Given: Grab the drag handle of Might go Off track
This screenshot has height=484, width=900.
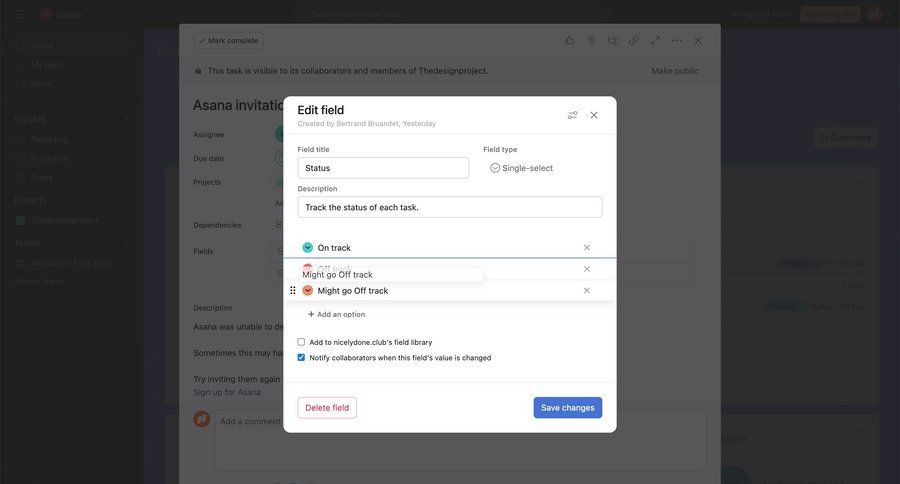Looking at the screenshot, I should pyautogui.click(x=293, y=291).
